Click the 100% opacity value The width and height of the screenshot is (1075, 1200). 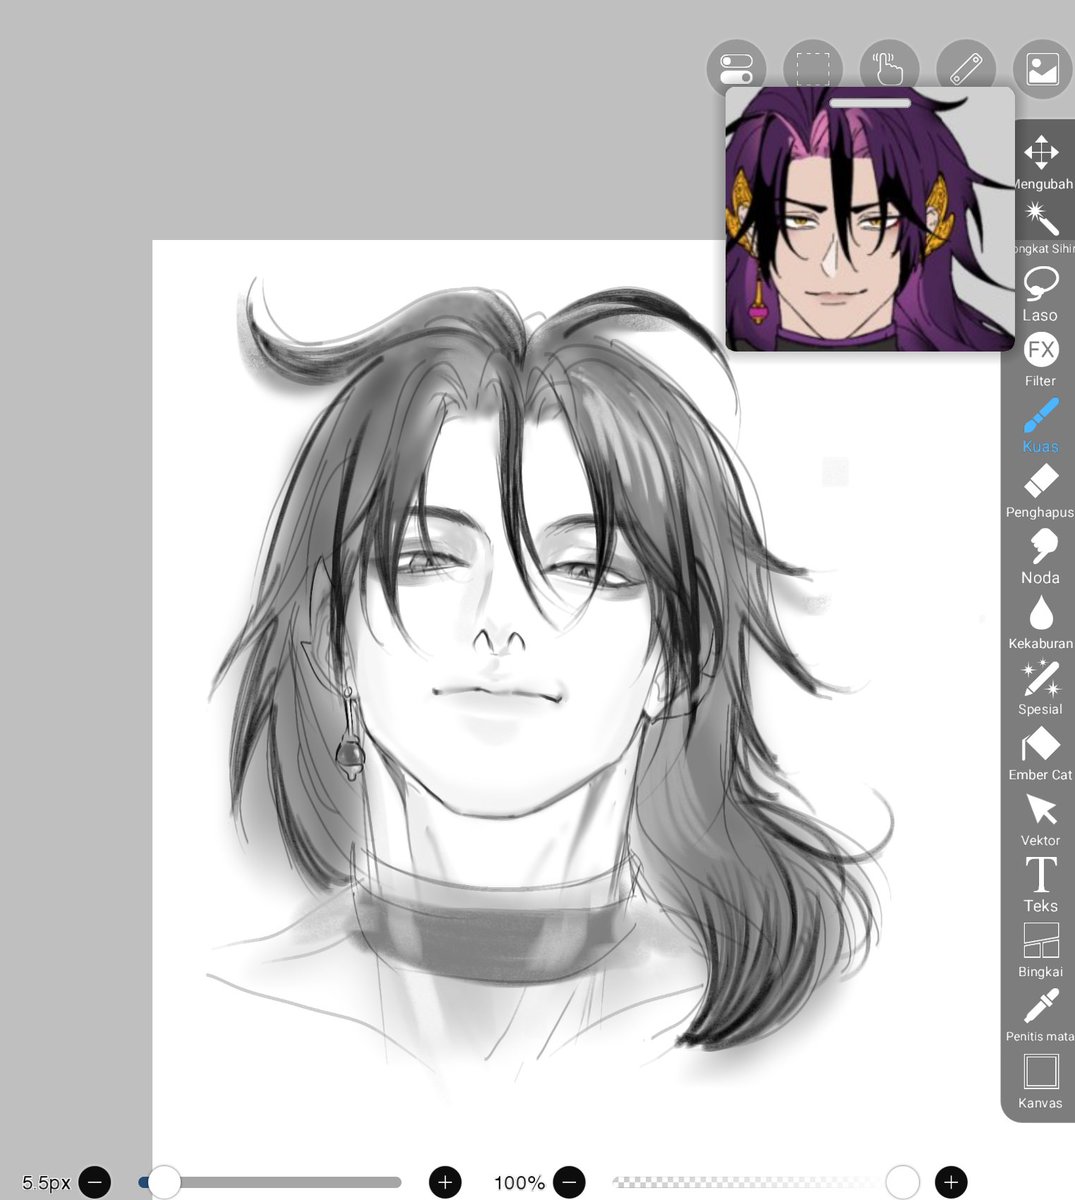[x=519, y=1183]
